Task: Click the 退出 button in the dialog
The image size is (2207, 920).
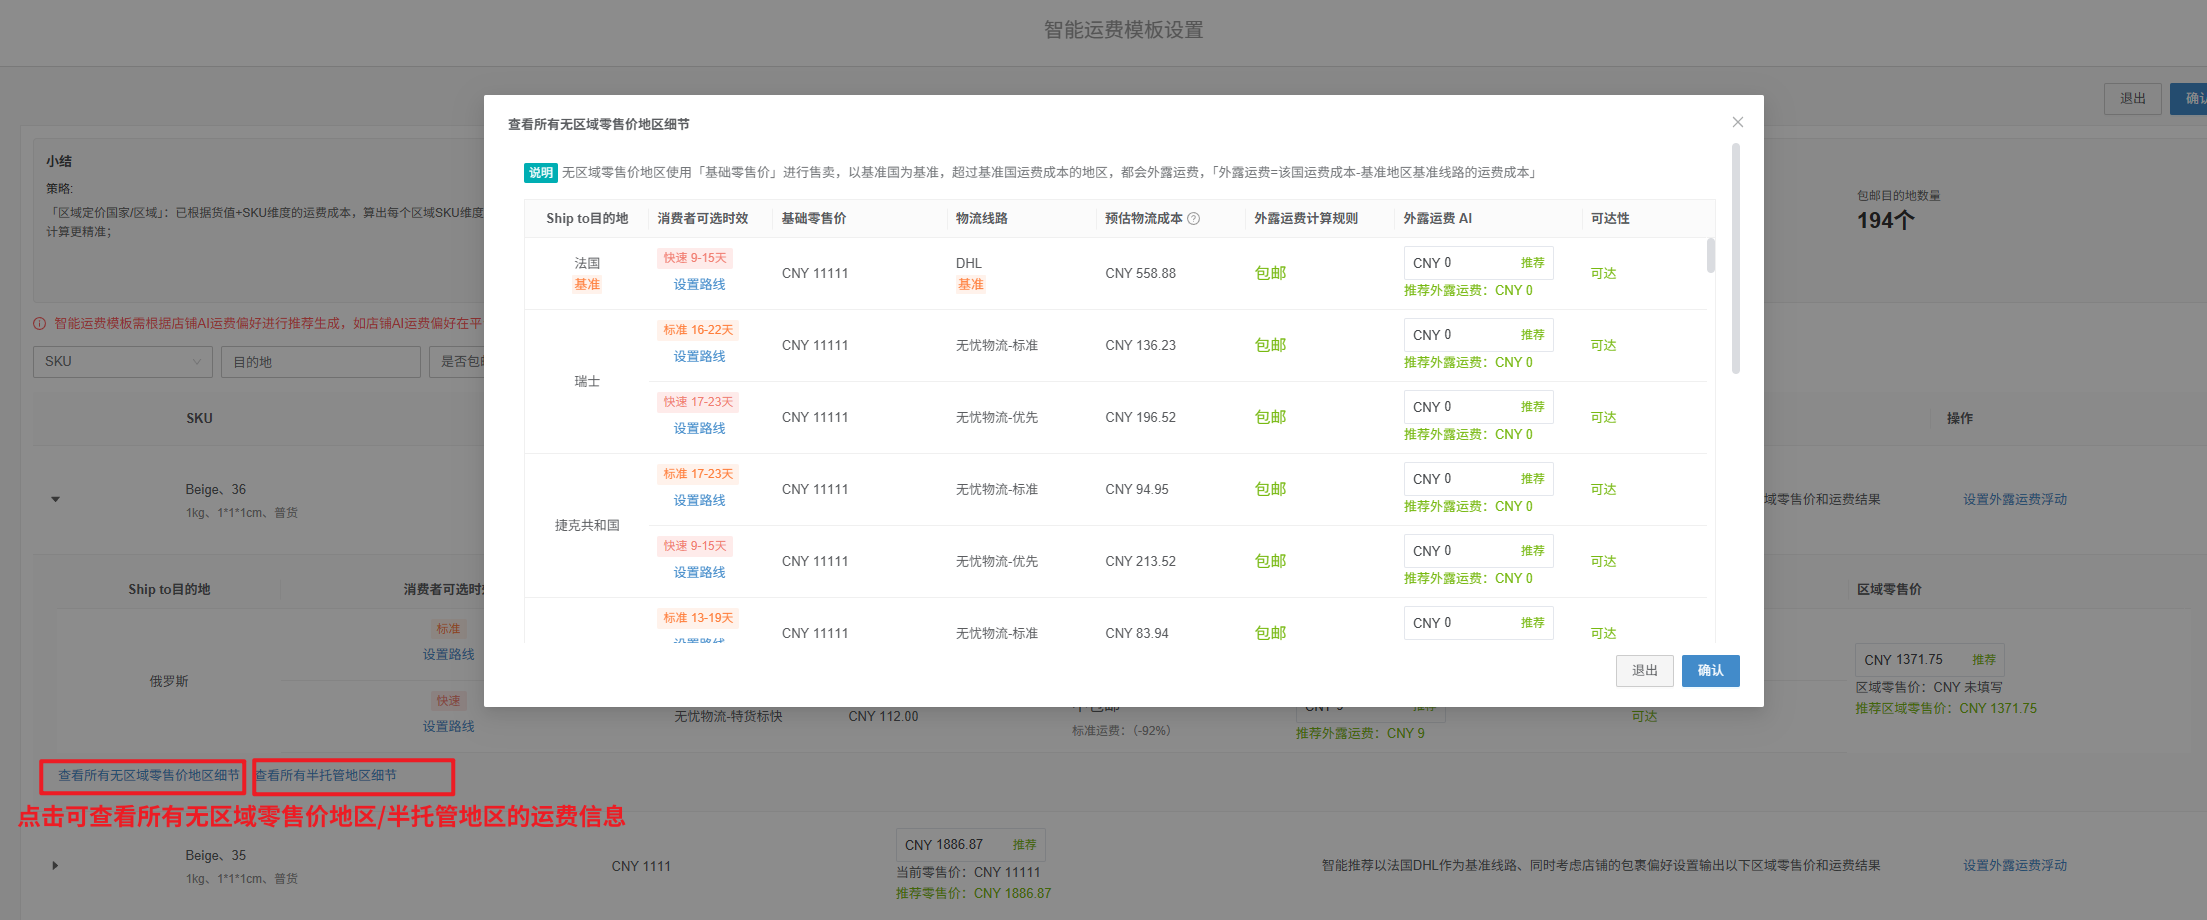Action: click(1644, 671)
